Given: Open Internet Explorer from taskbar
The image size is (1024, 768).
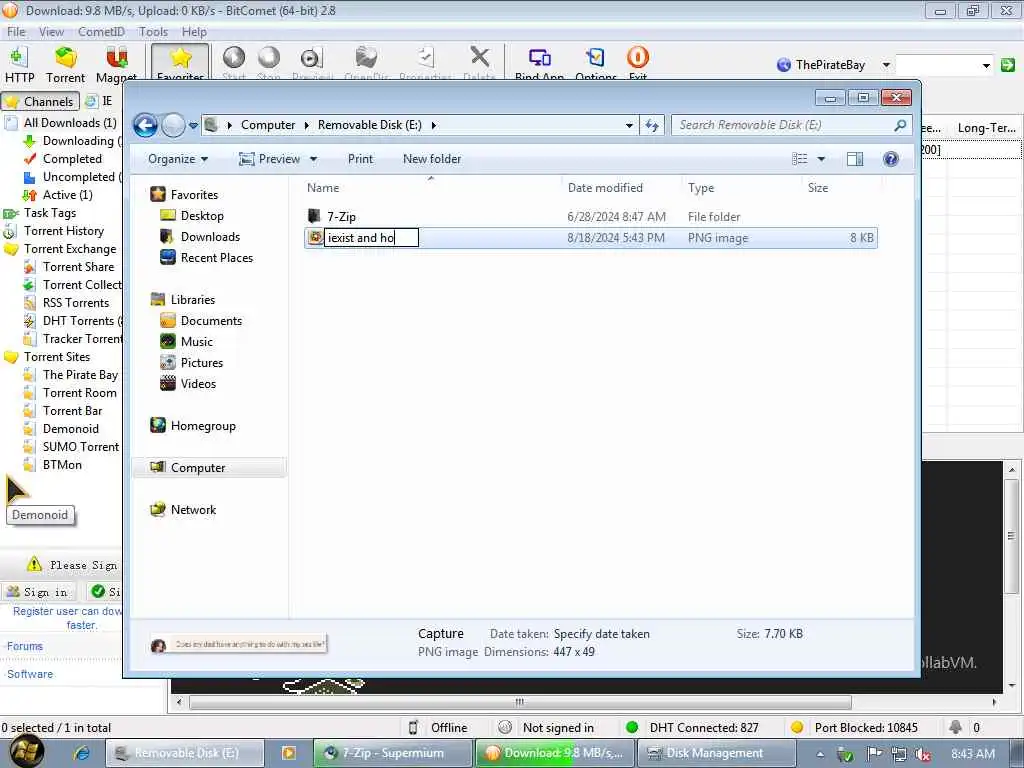Looking at the screenshot, I should pyautogui.click(x=82, y=753).
